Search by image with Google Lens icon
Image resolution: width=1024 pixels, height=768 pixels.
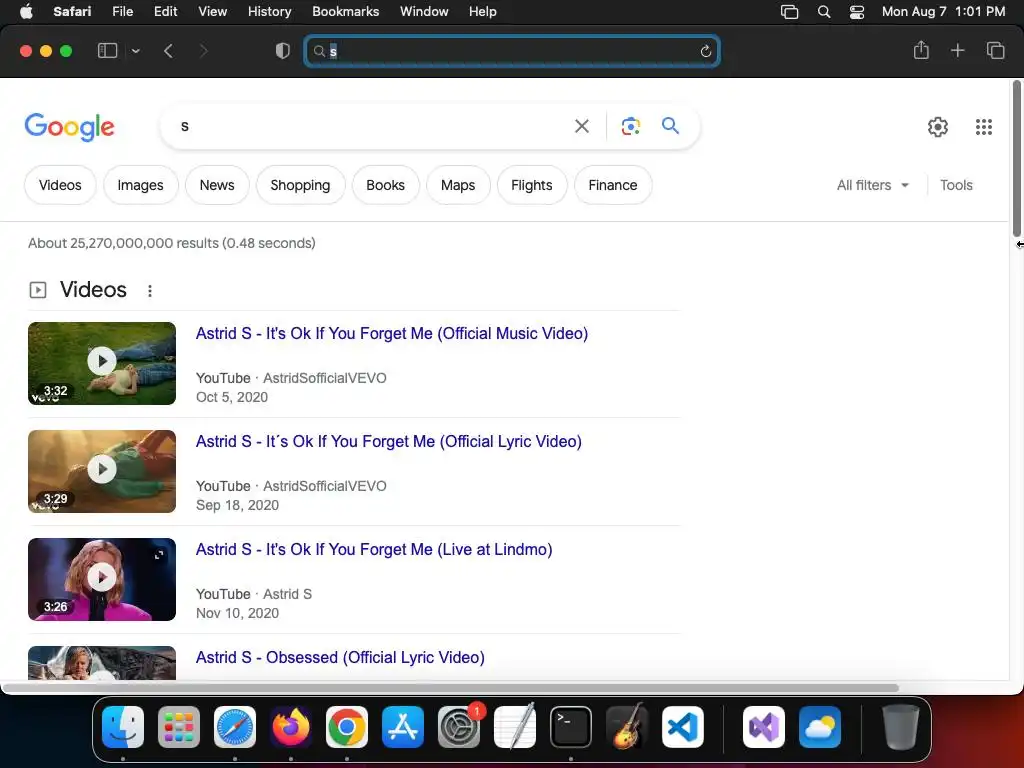pos(630,126)
